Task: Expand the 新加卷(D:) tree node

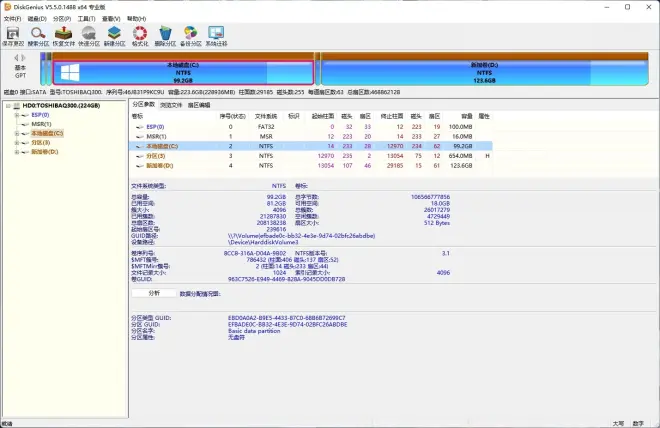Action: [17, 152]
